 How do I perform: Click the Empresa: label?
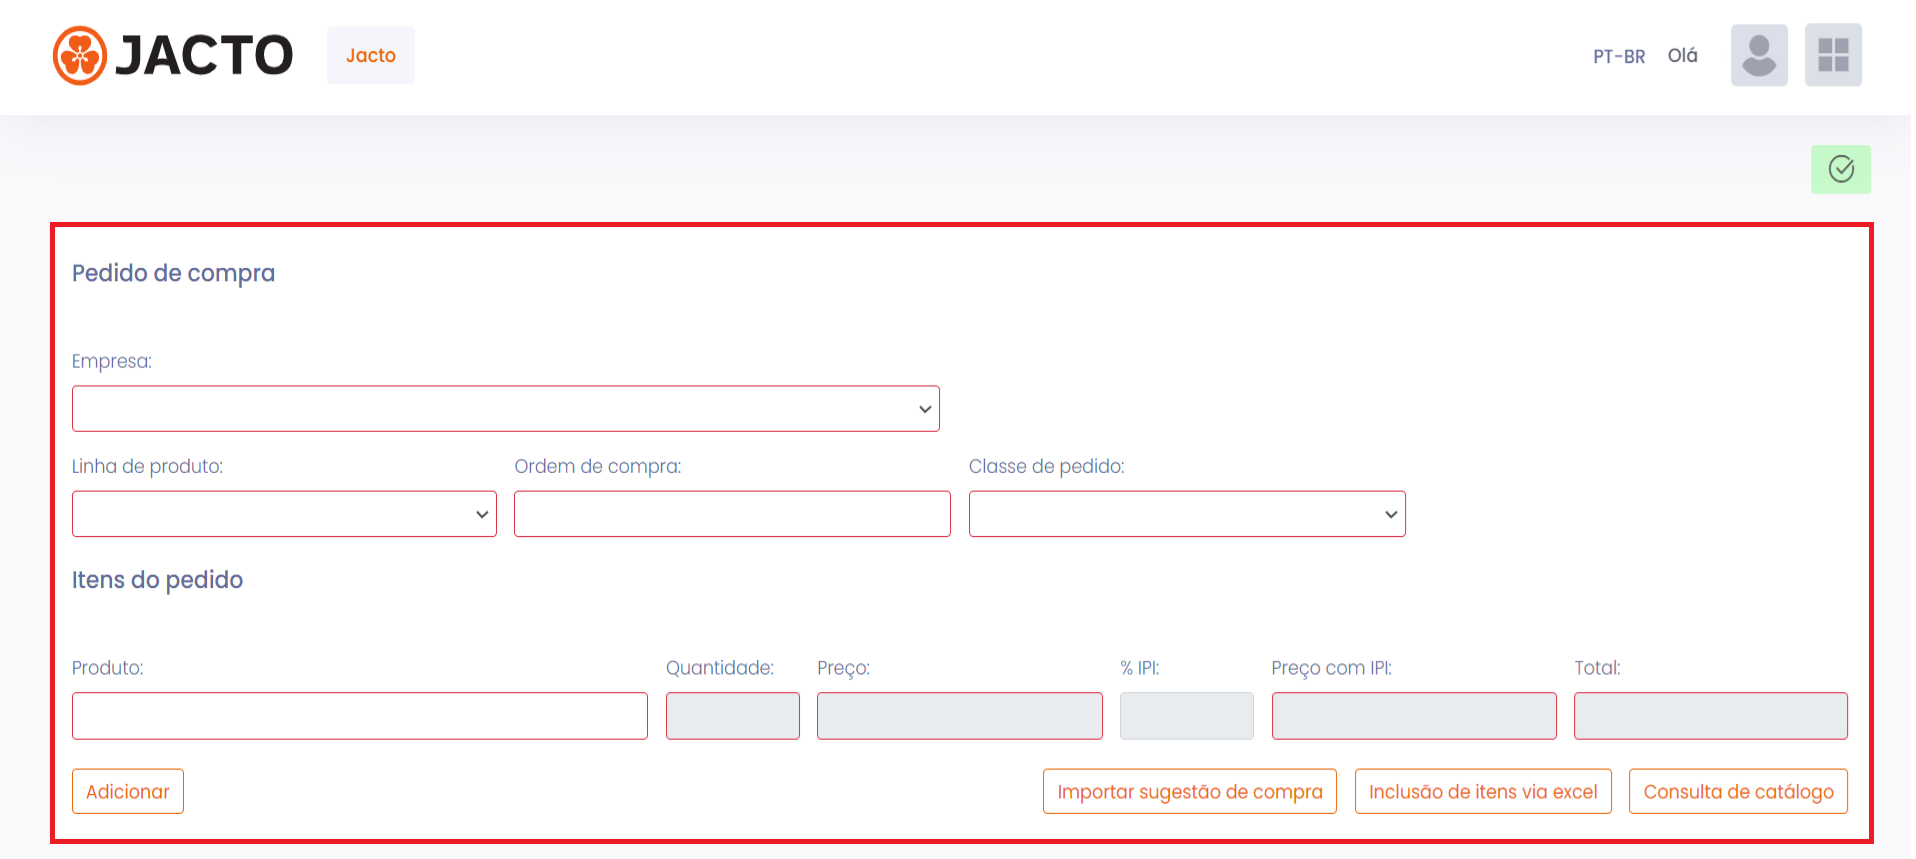coord(112,361)
